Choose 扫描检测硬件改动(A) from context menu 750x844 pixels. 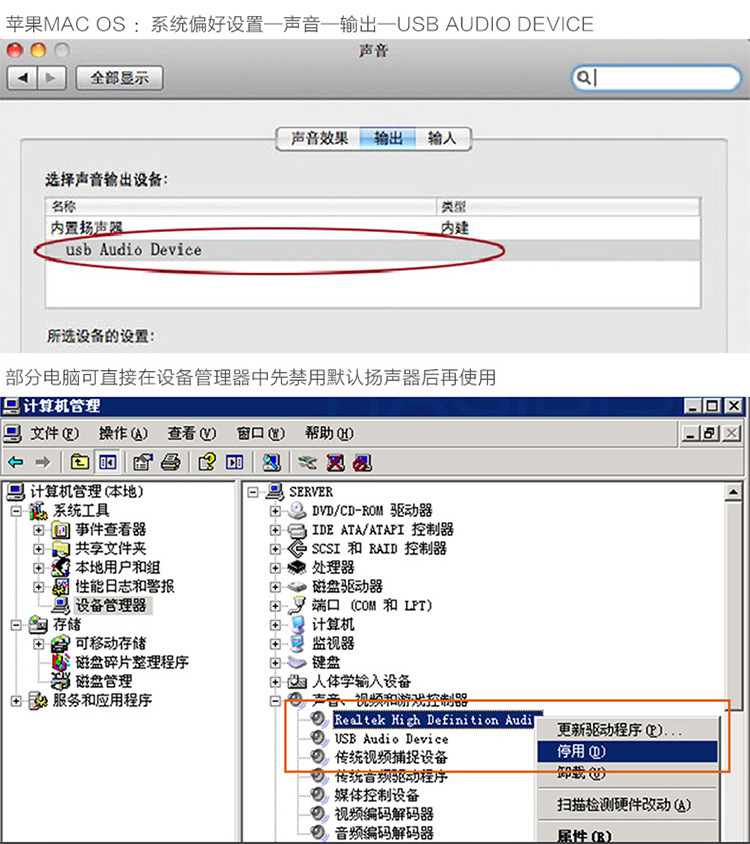point(628,805)
